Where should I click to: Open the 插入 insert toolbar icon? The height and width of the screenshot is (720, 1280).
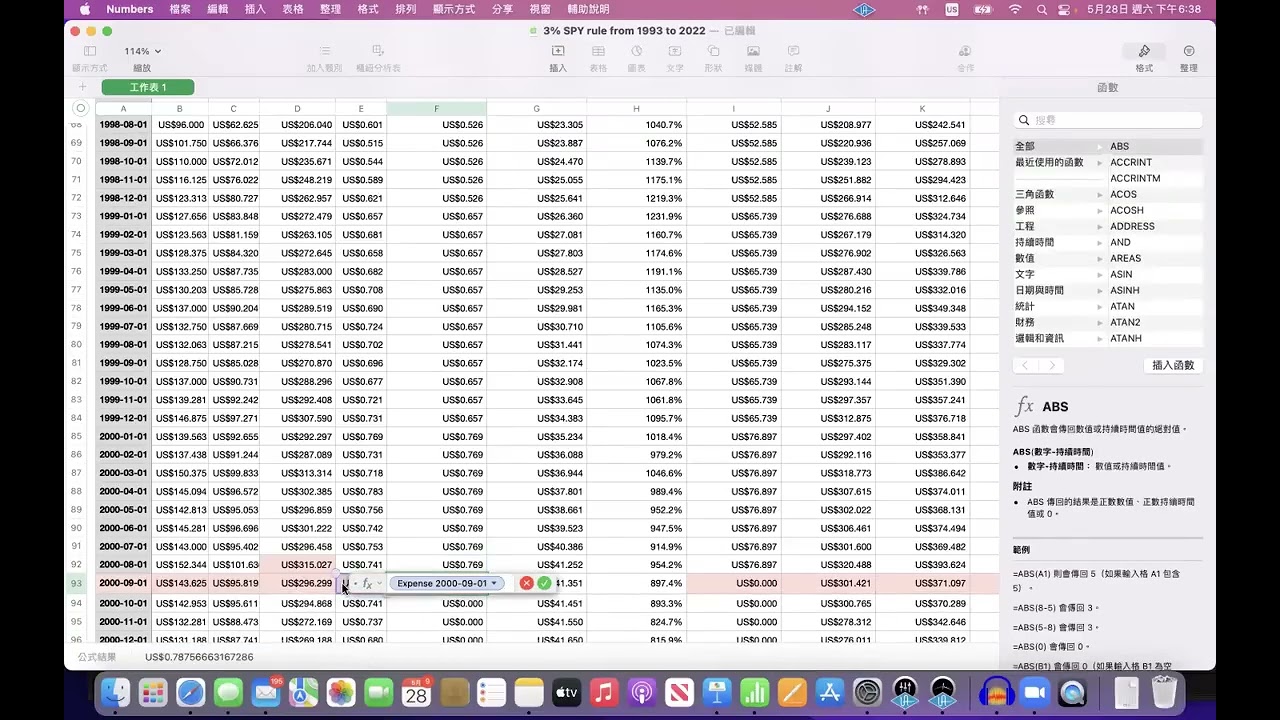point(558,51)
